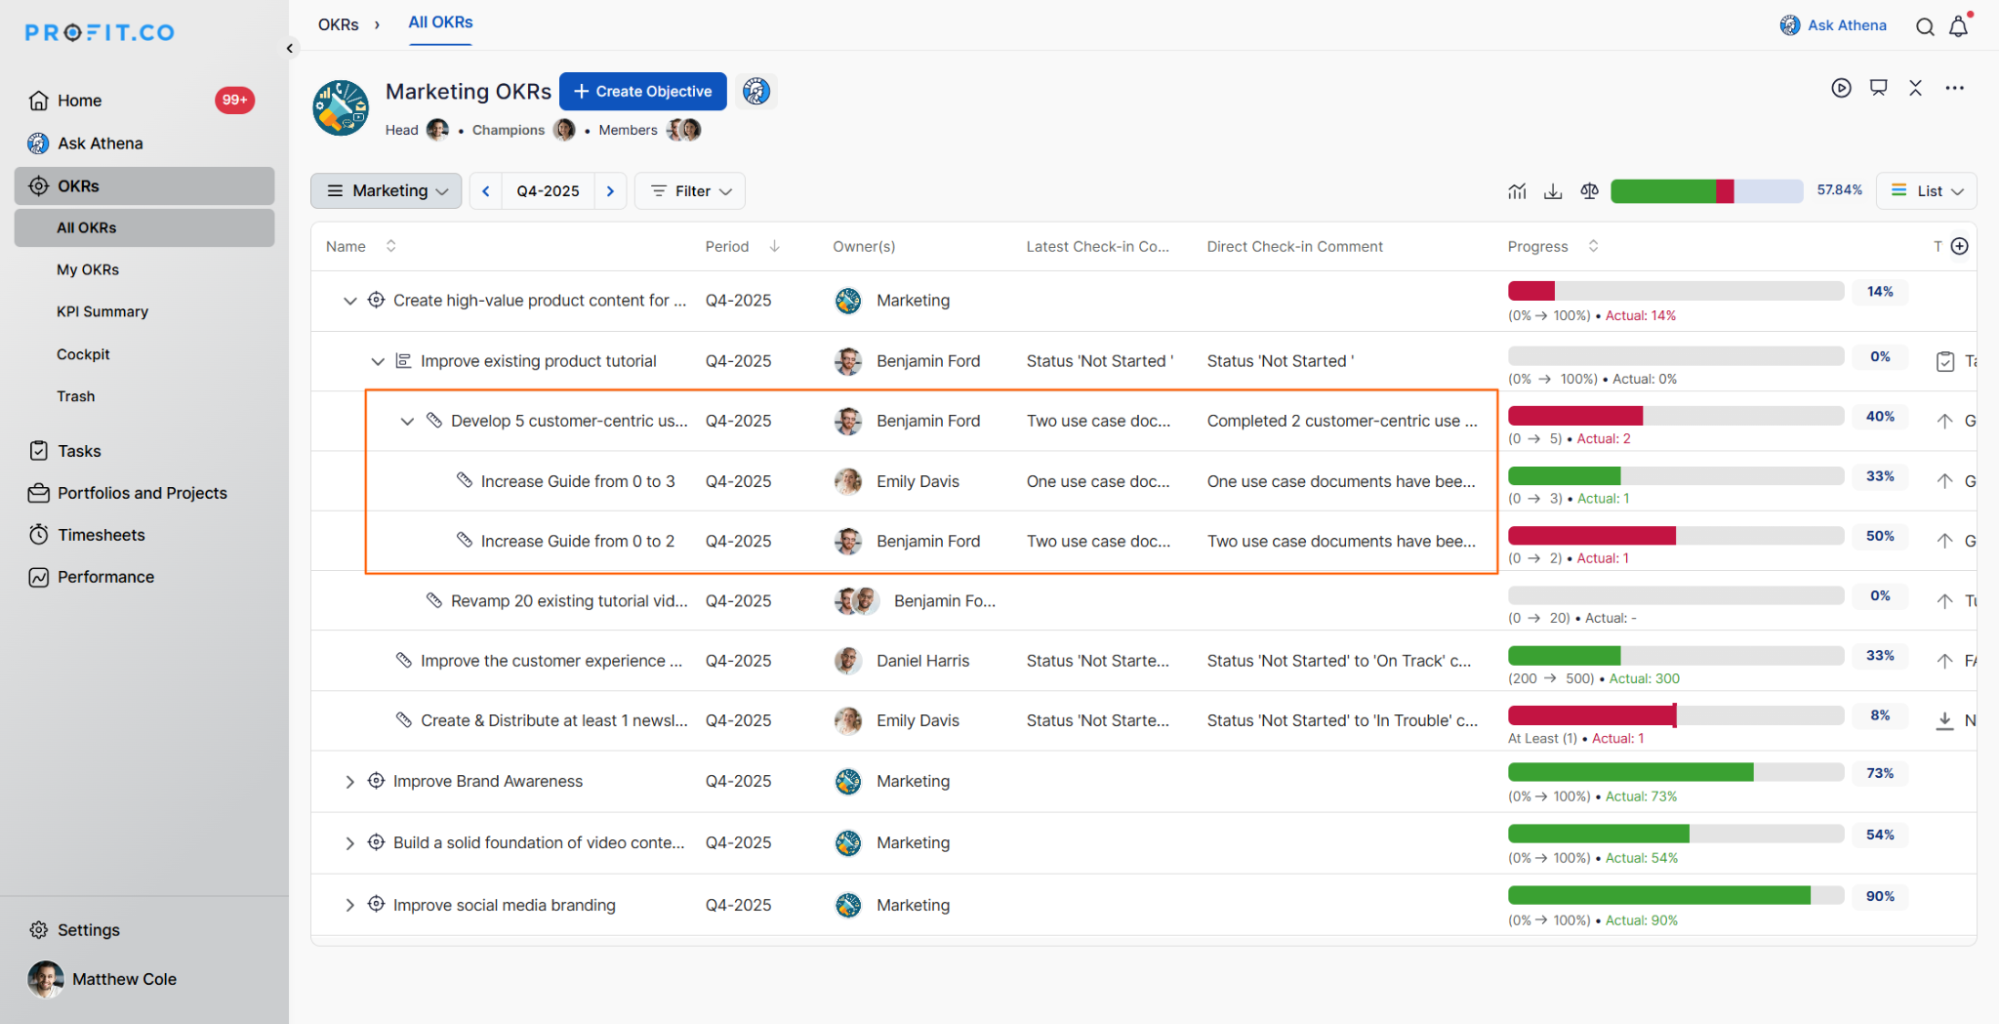Open the List view dropdown
The width and height of the screenshot is (1999, 1024).
pyautogui.click(x=1926, y=191)
